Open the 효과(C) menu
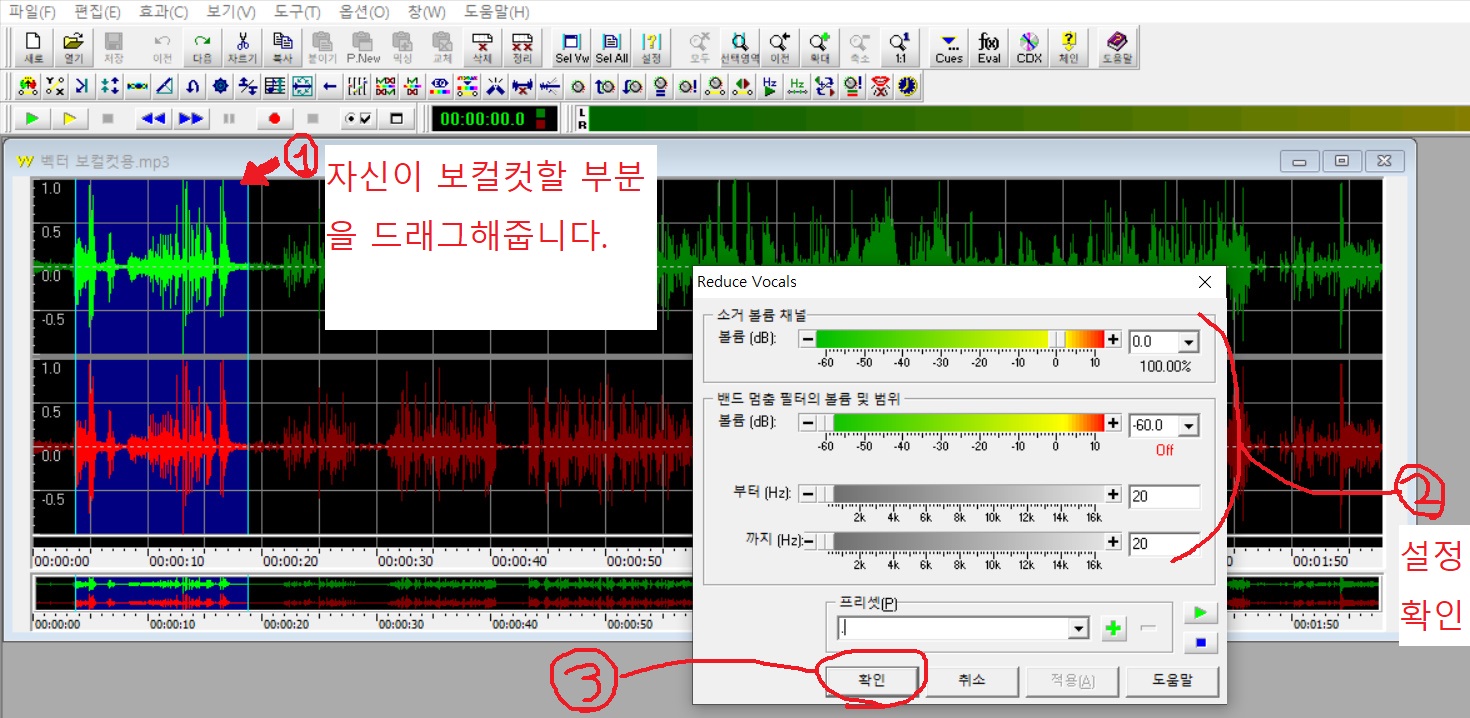The image size is (1470, 718). (x=163, y=12)
